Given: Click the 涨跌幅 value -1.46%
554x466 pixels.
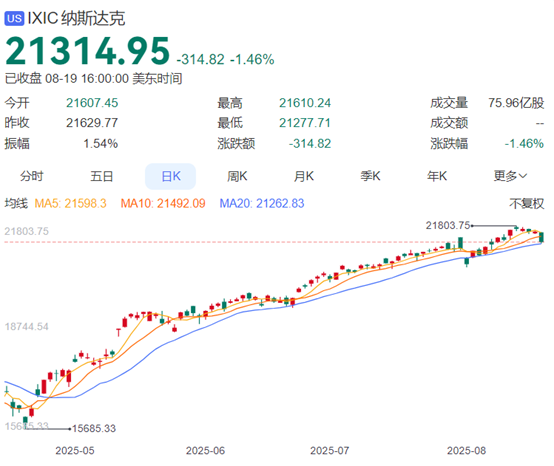Looking at the screenshot, I should (524, 143).
